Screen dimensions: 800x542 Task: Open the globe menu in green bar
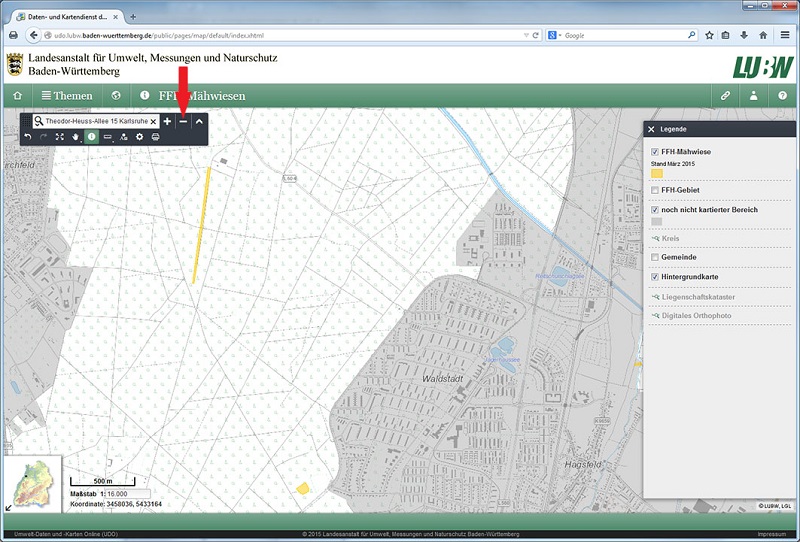coord(116,96)
